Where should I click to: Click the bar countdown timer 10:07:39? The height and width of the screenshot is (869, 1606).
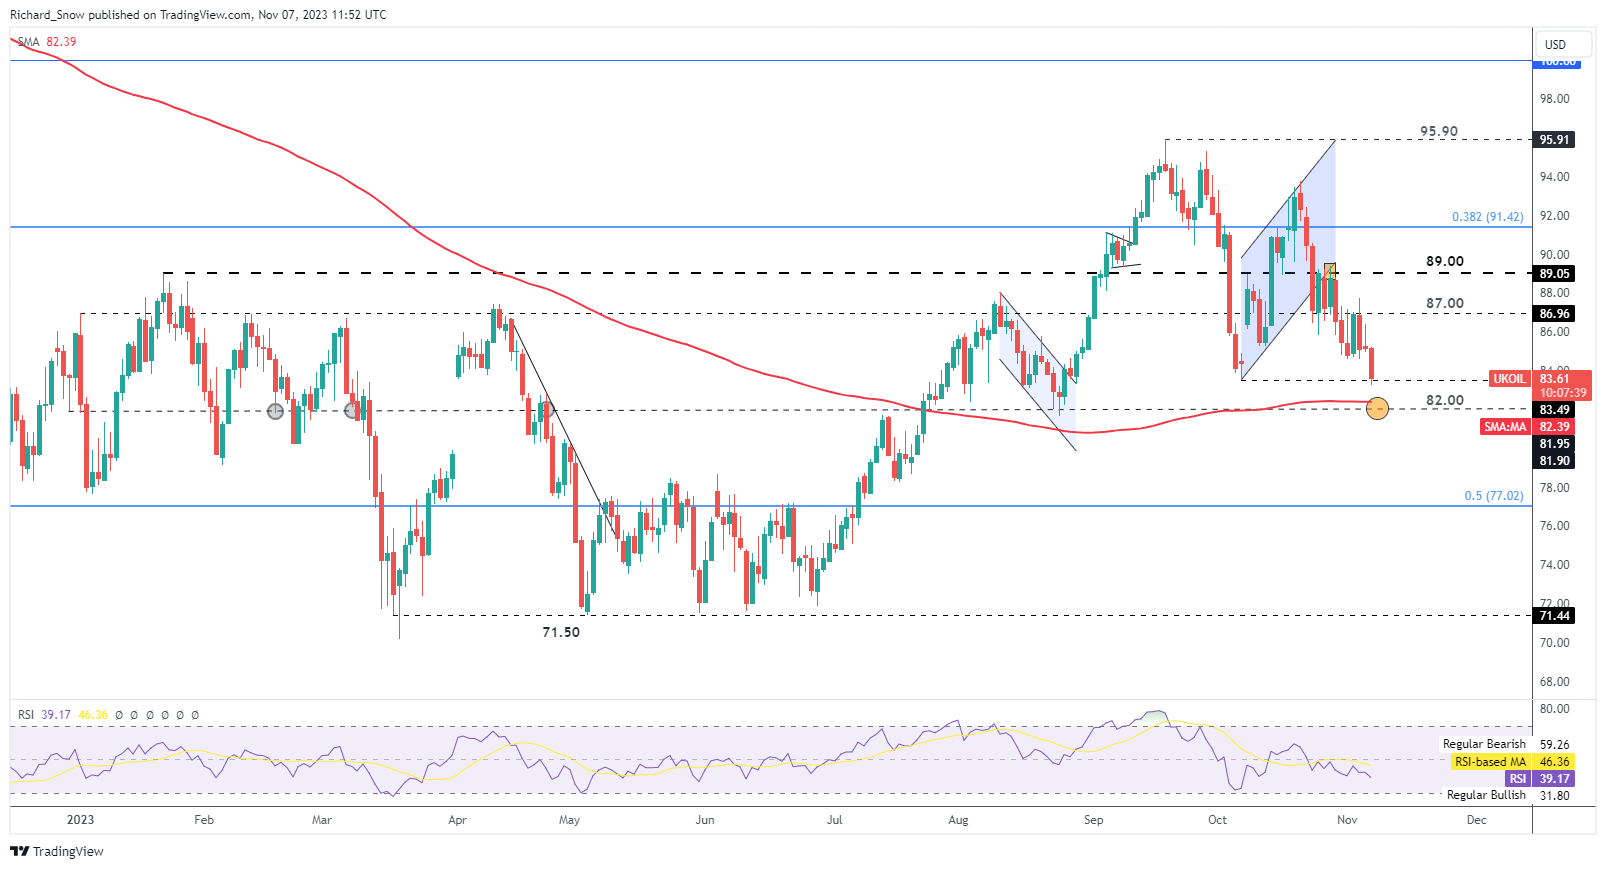click(x=1563, y=393)
